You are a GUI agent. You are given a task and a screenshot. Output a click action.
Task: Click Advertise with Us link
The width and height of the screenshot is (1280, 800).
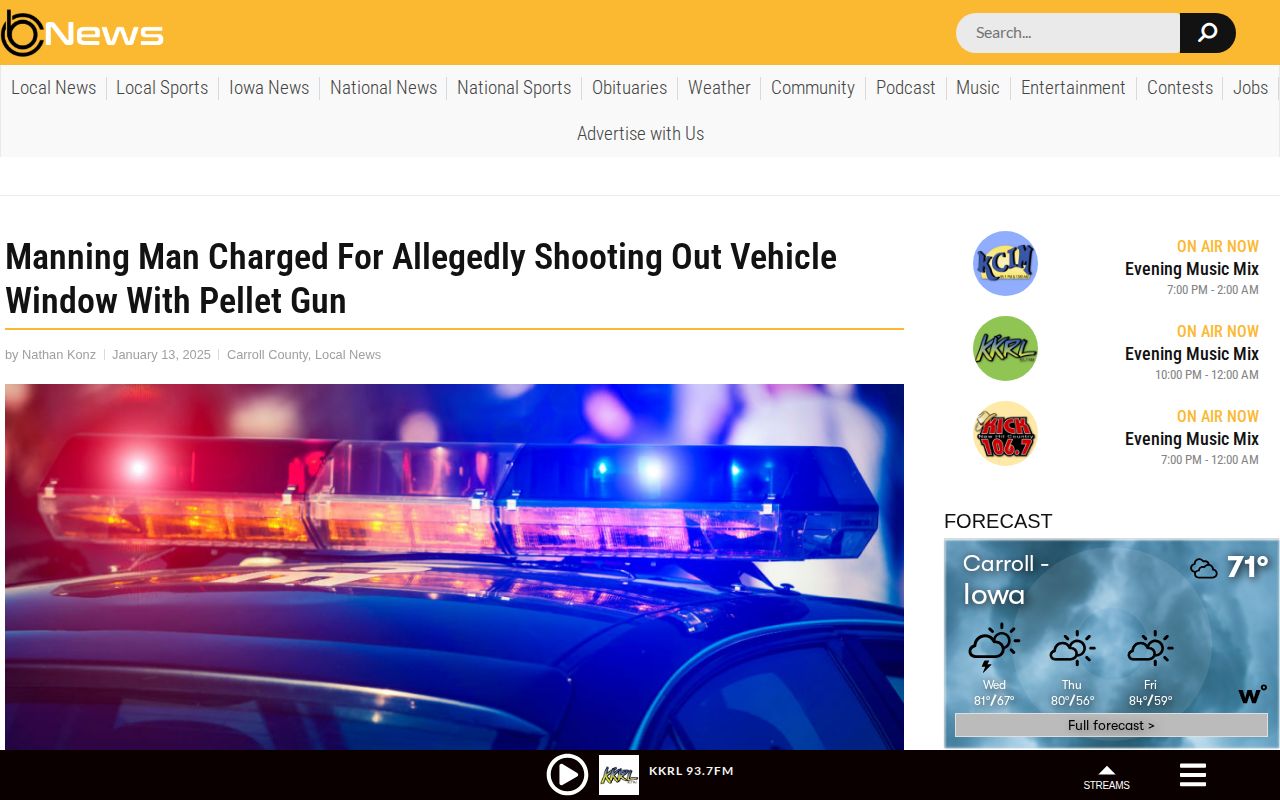click(x=640, y=134)
